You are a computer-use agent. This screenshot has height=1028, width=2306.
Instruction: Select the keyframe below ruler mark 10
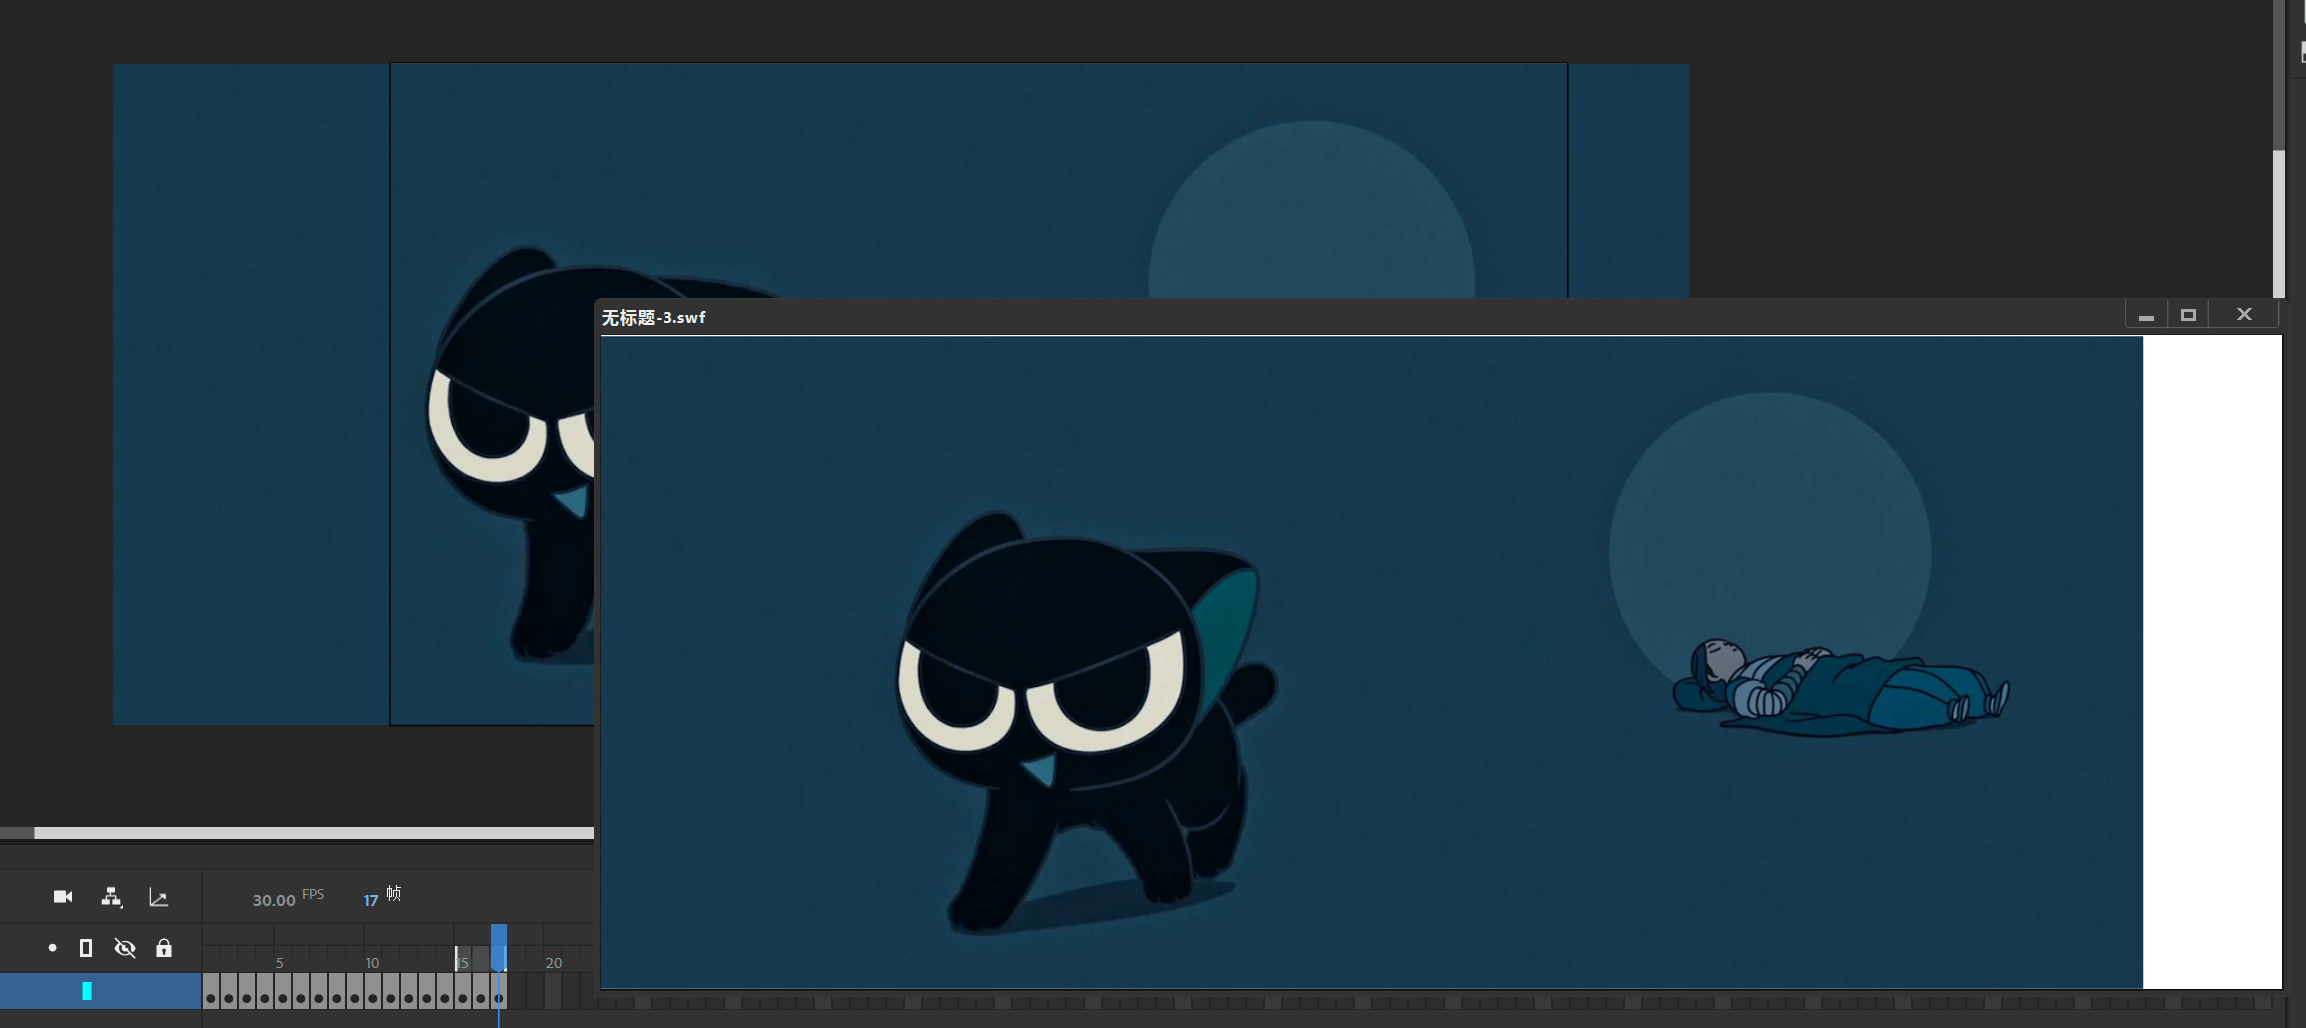(x=373, y=991)
